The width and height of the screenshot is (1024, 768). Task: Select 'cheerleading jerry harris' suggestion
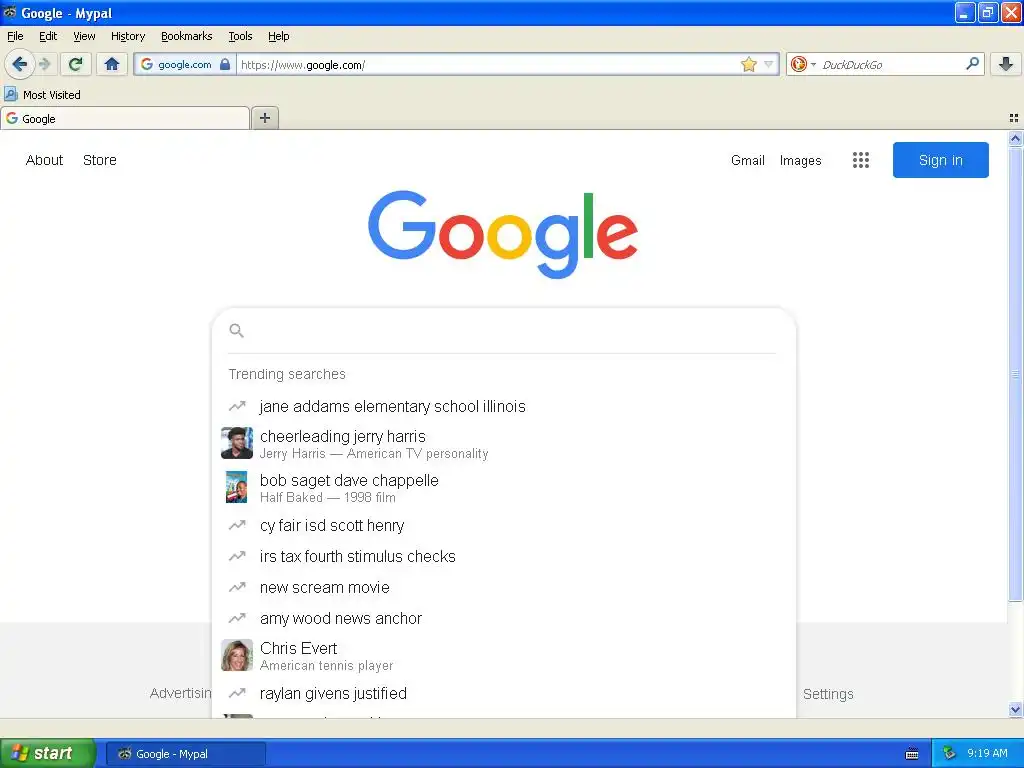click(x=343, y=436)
